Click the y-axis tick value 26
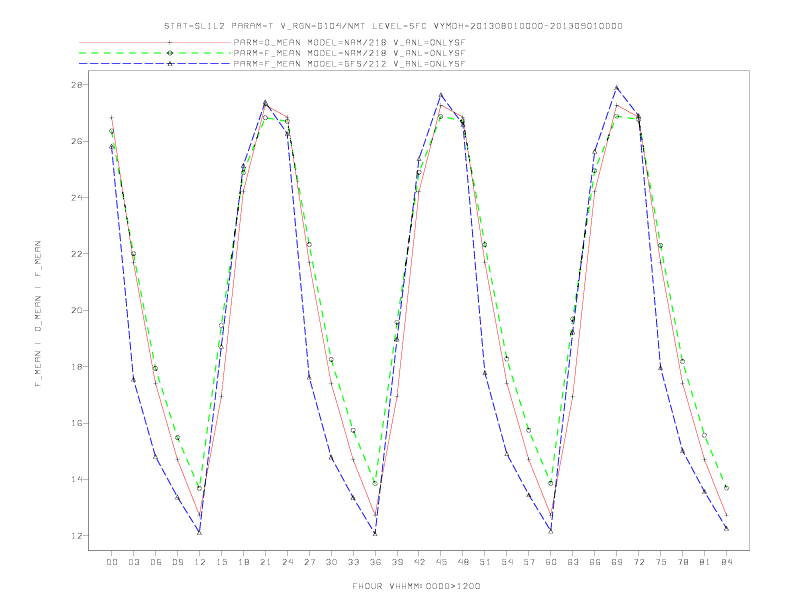This screenshot has height=612, width=792. pos(77,141)
